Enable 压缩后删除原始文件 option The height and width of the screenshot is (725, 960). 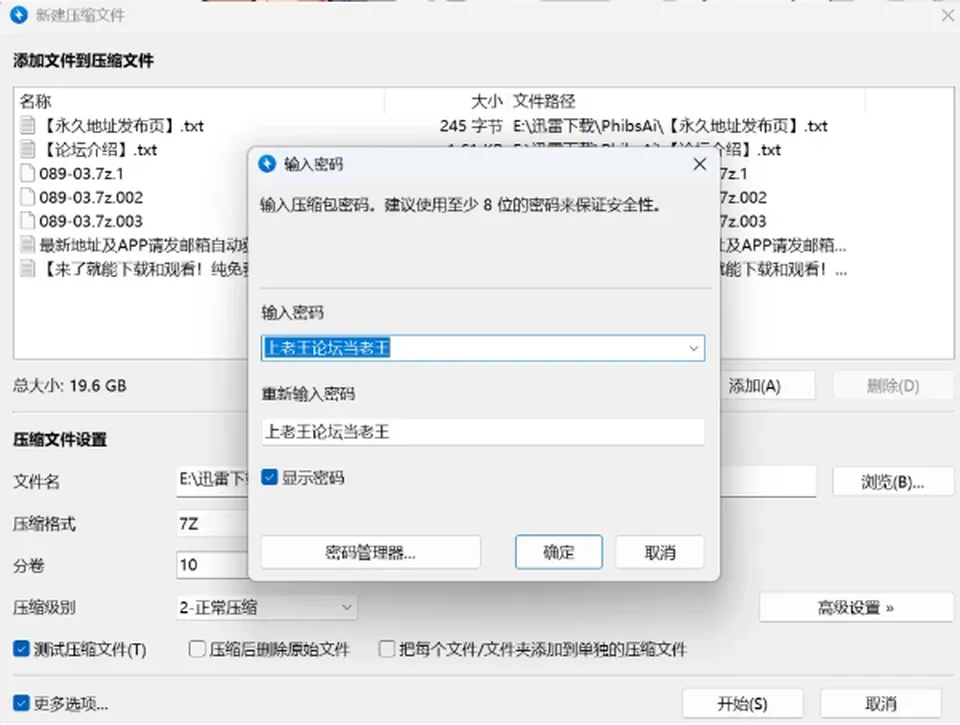pos(197,649)
